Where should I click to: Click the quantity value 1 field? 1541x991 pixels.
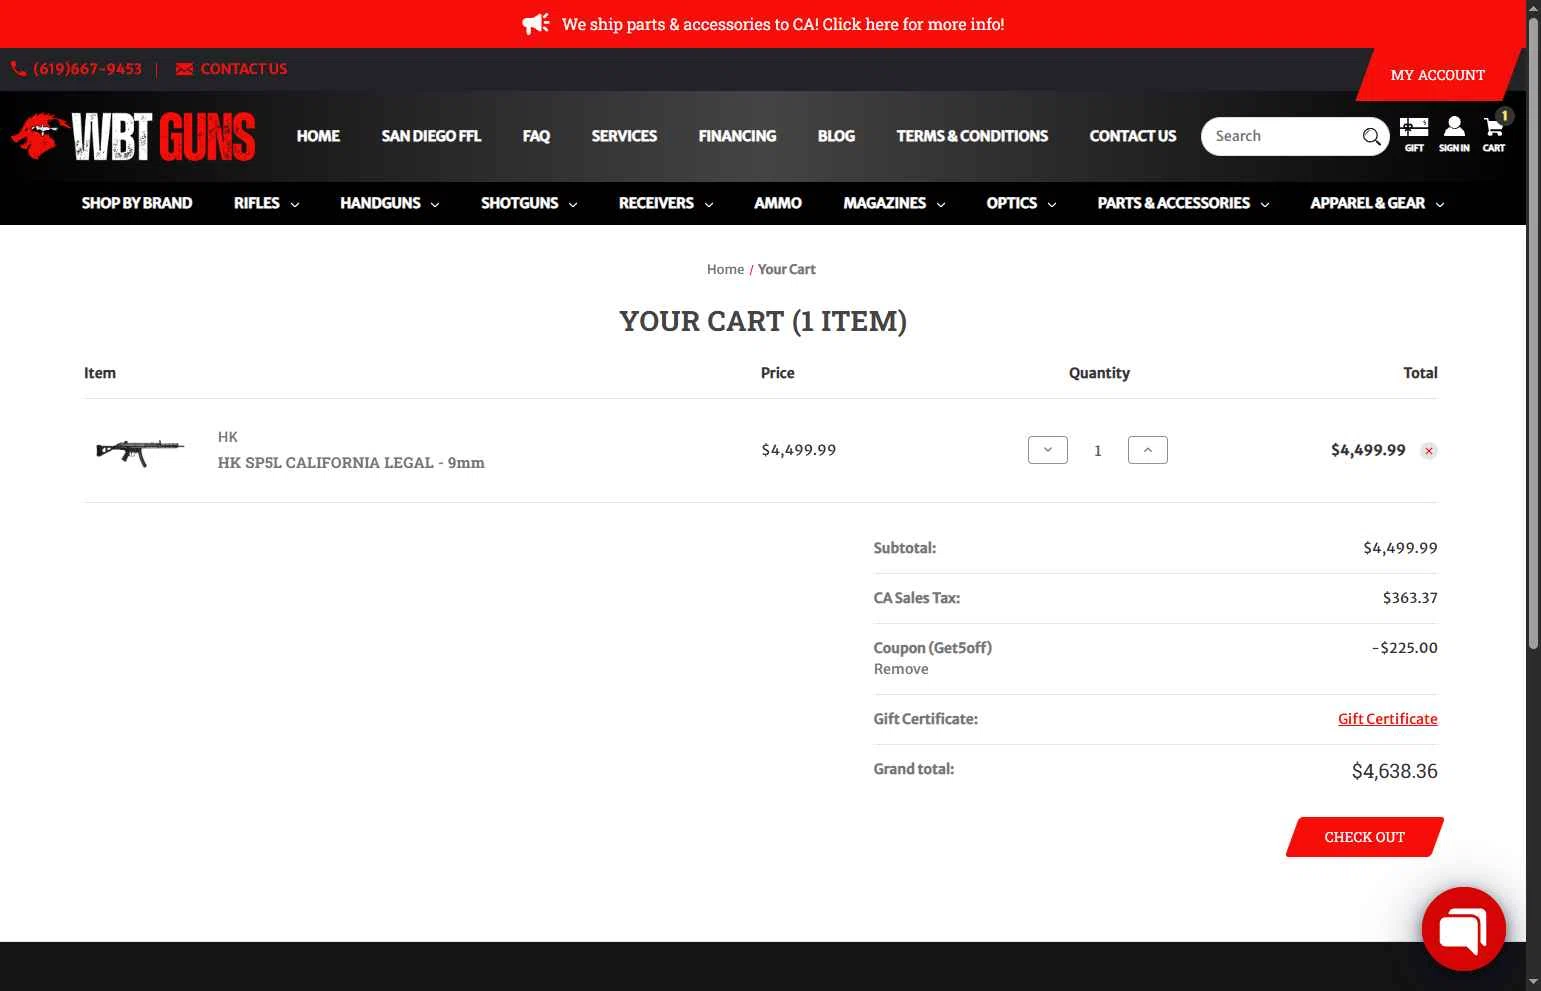pyautogui.click(x=1098, y=451)
